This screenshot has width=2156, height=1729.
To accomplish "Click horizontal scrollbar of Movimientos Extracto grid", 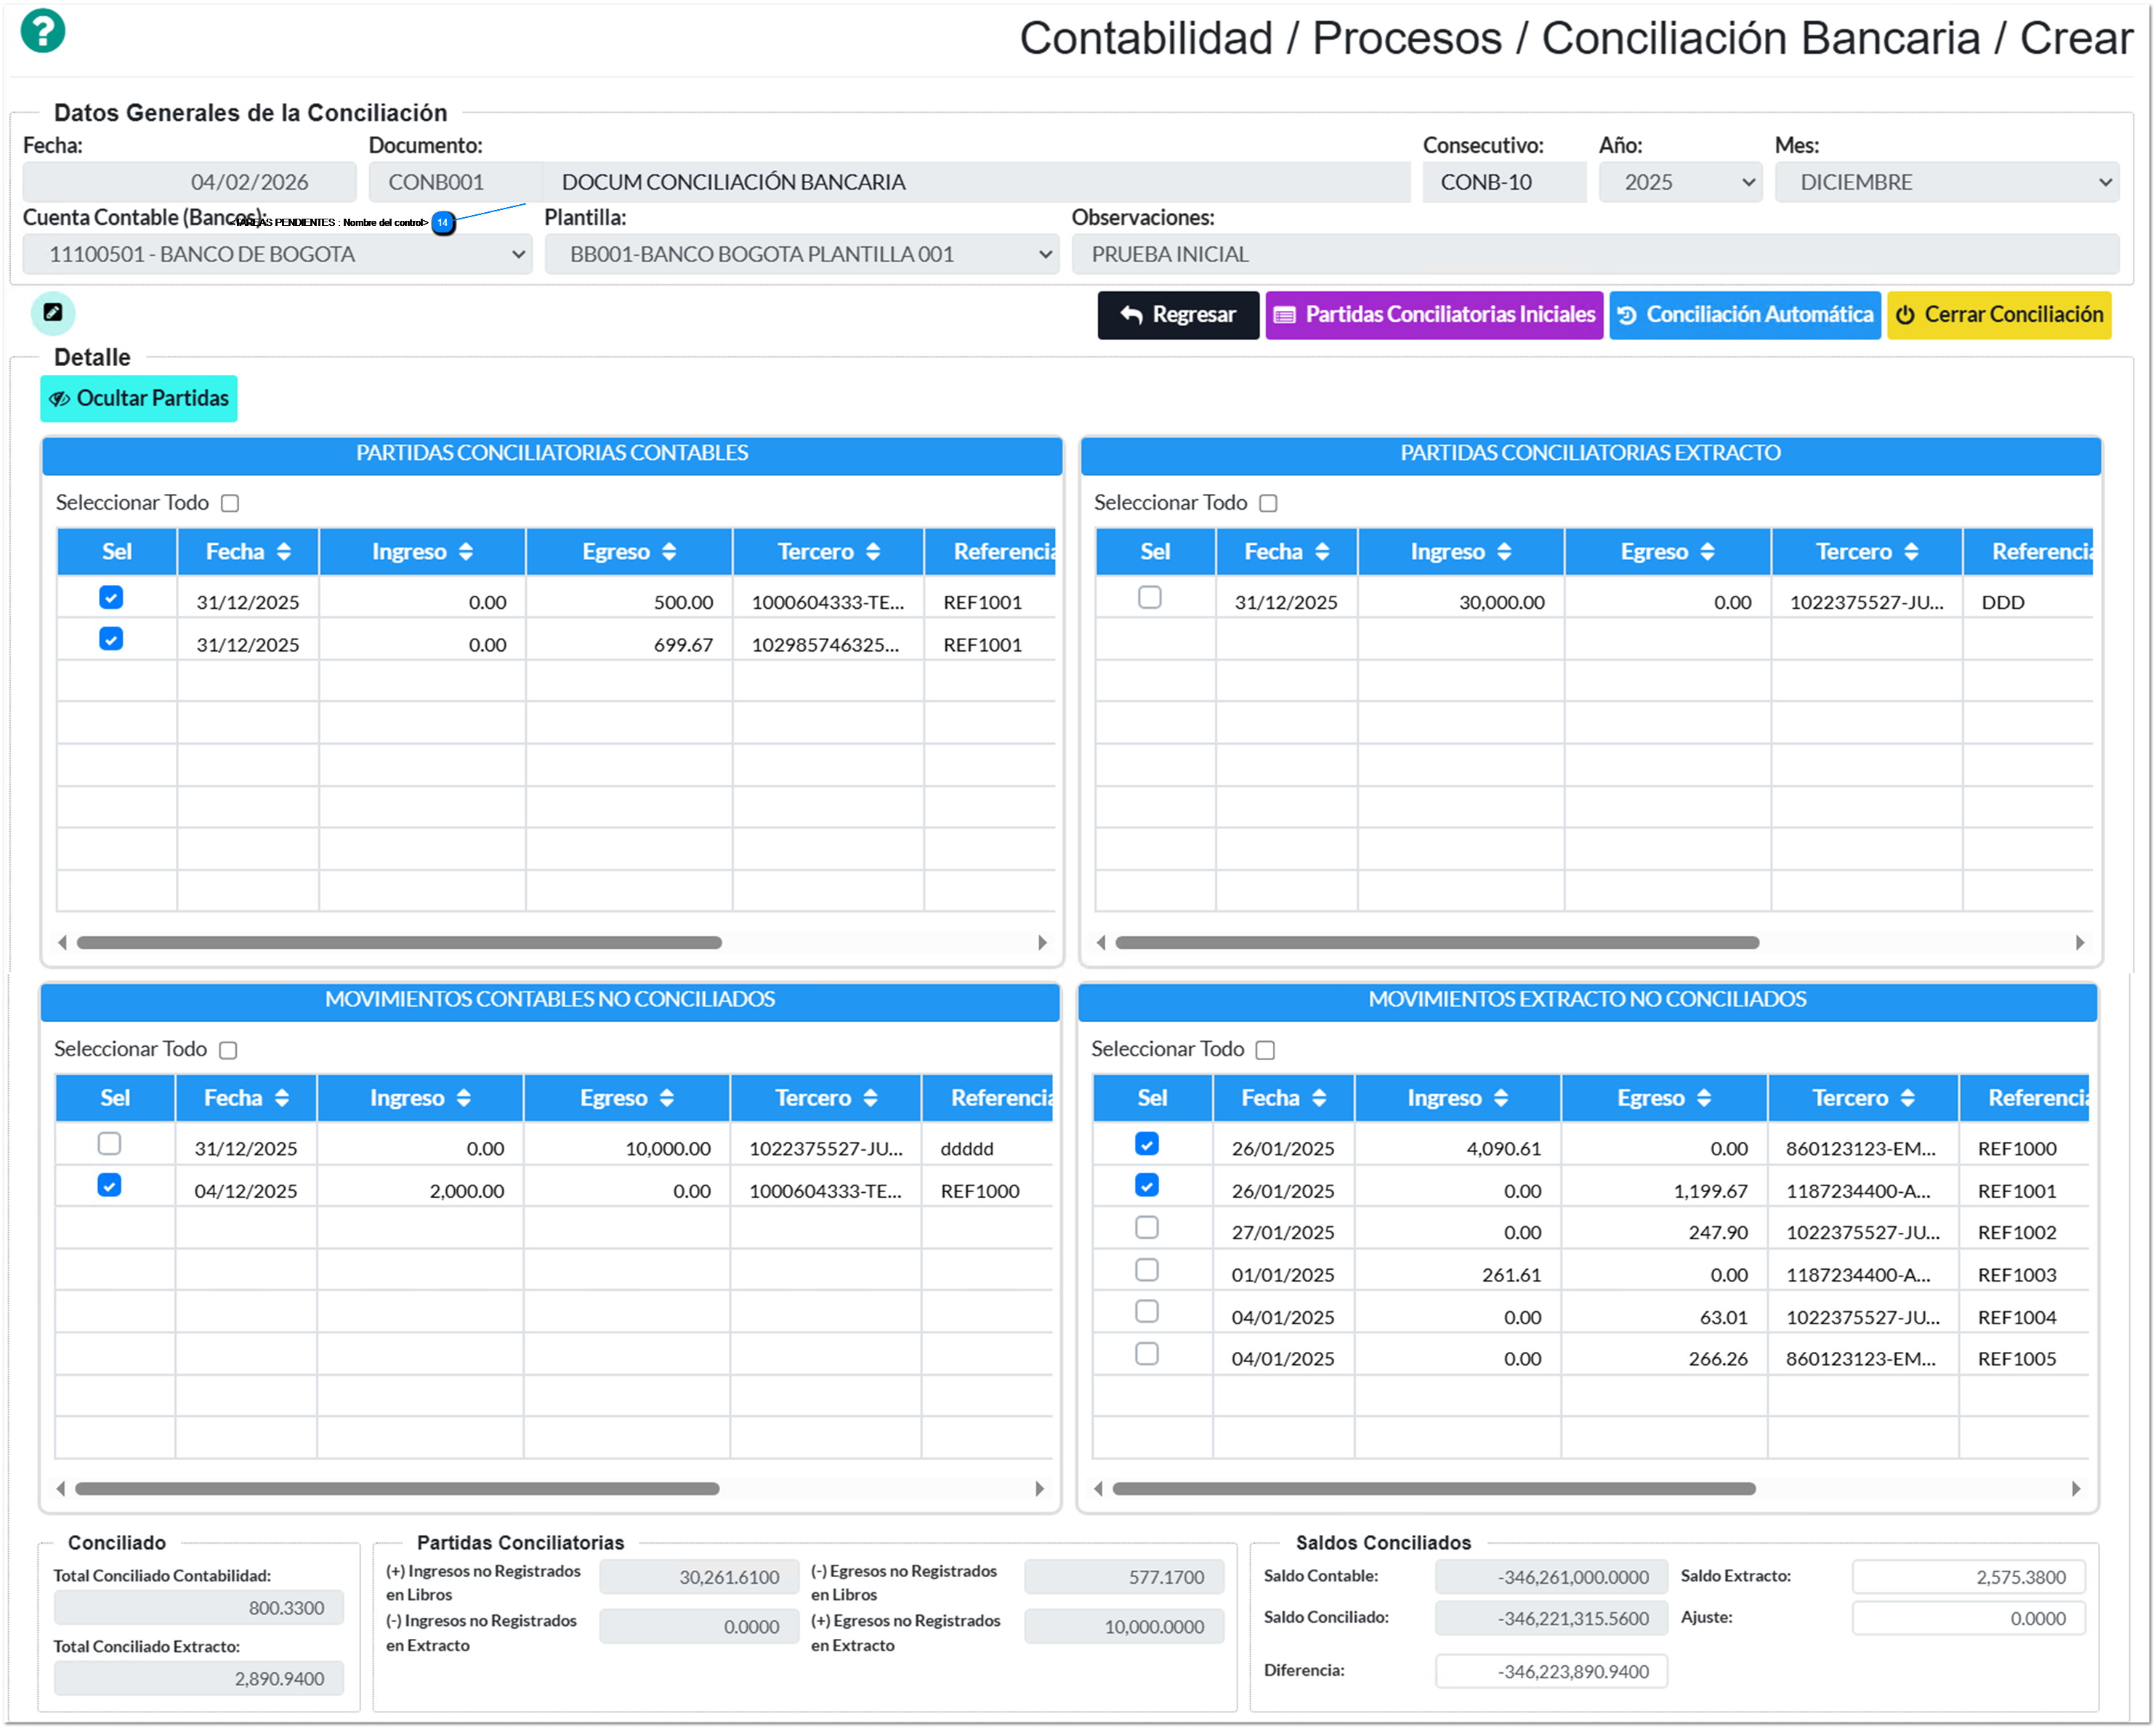I will 1434,1489.
